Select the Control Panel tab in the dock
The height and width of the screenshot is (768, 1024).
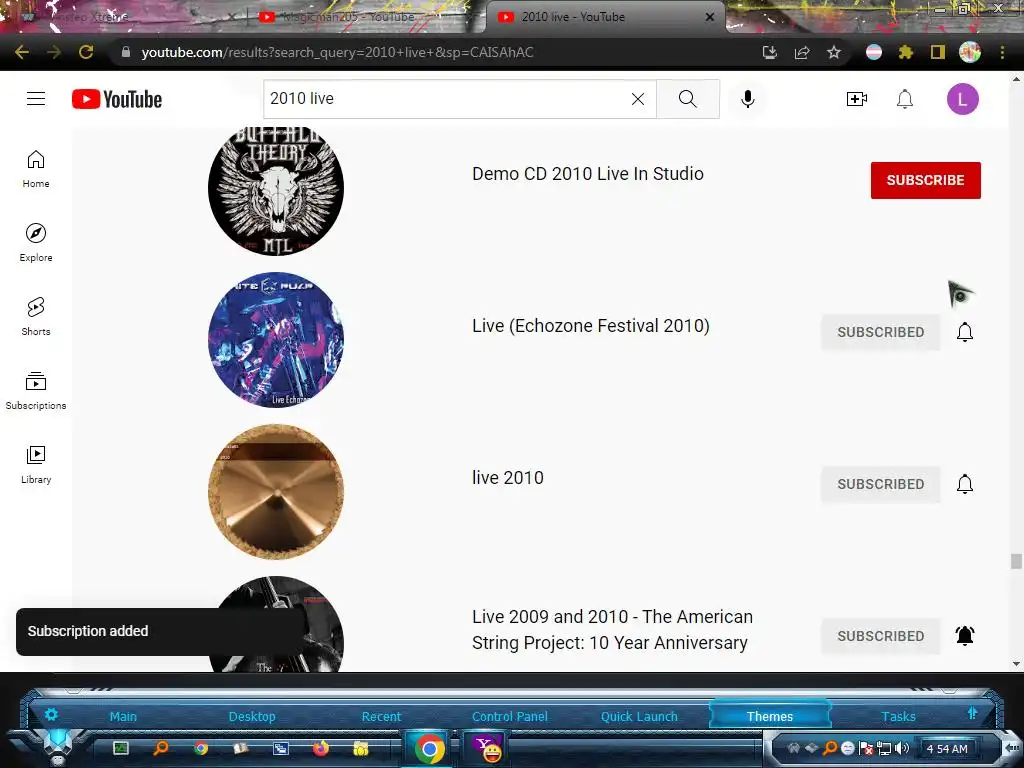[509, 716]
